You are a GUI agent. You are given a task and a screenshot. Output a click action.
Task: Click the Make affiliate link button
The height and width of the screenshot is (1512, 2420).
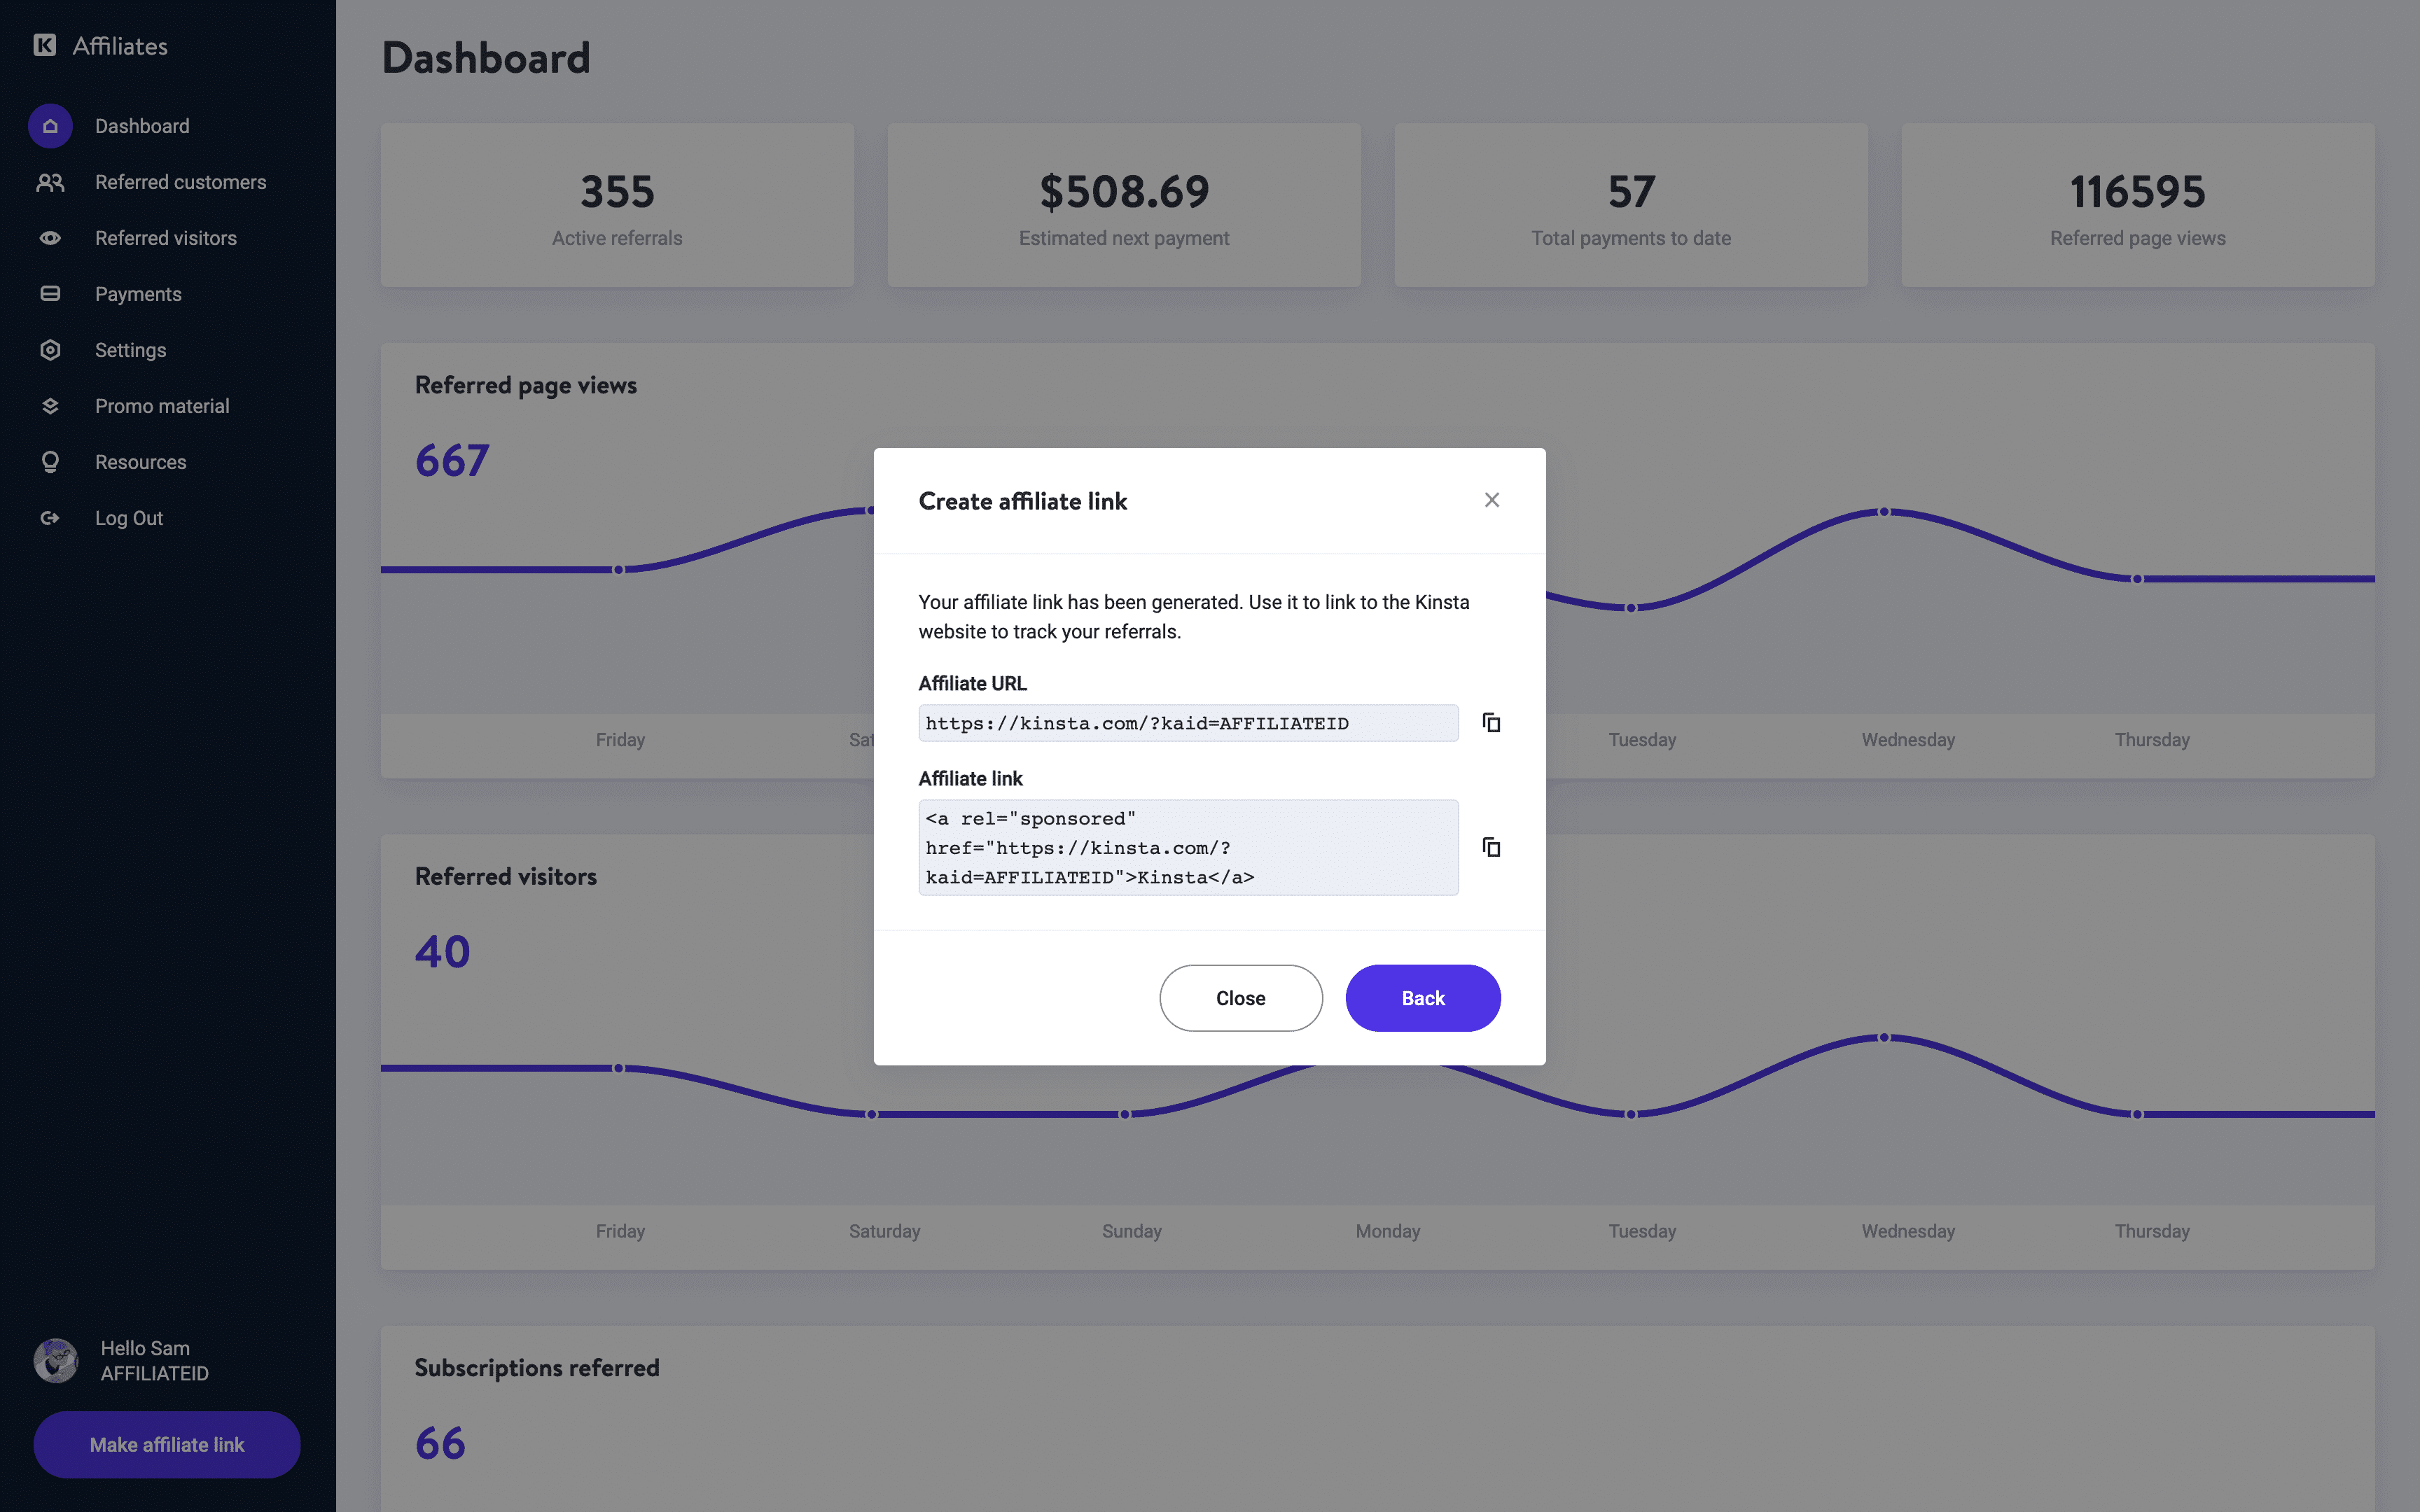click(165, 1444)
